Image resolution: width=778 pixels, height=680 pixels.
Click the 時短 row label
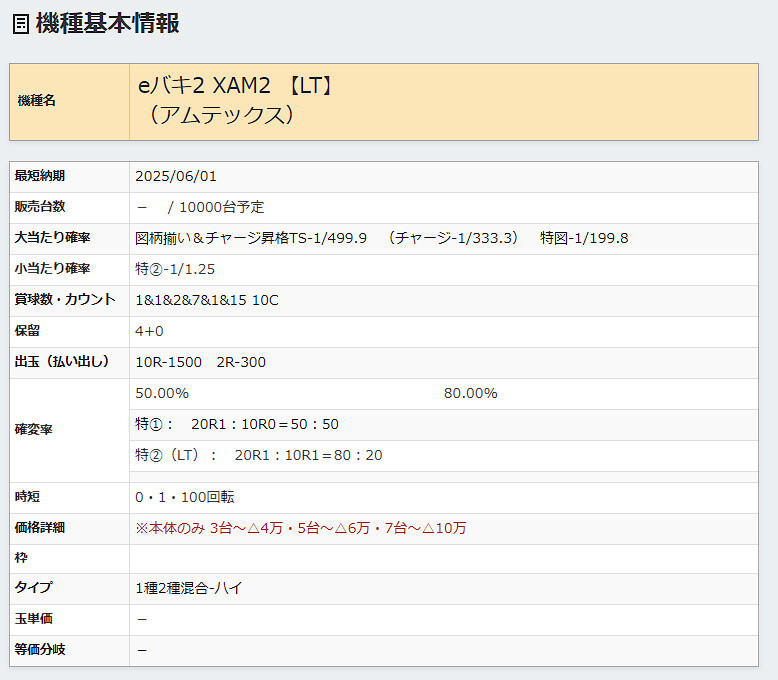27,496
